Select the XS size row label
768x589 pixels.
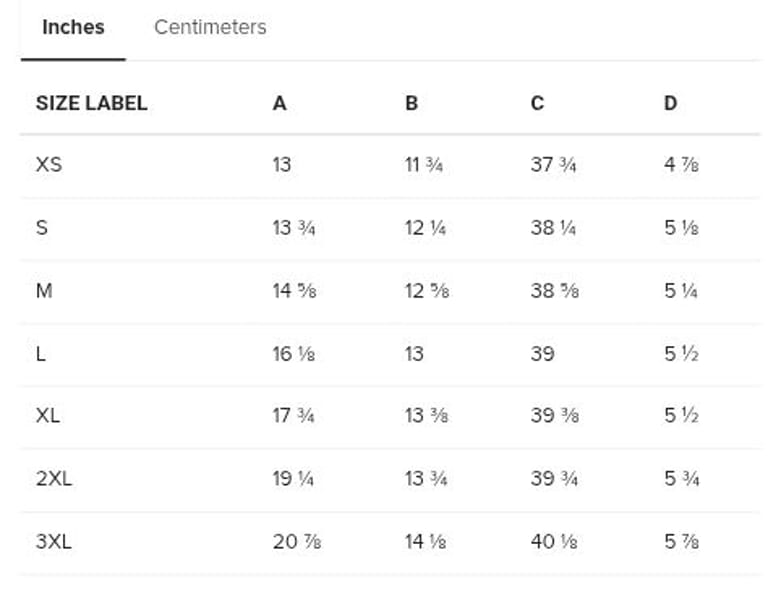[48, 165]
